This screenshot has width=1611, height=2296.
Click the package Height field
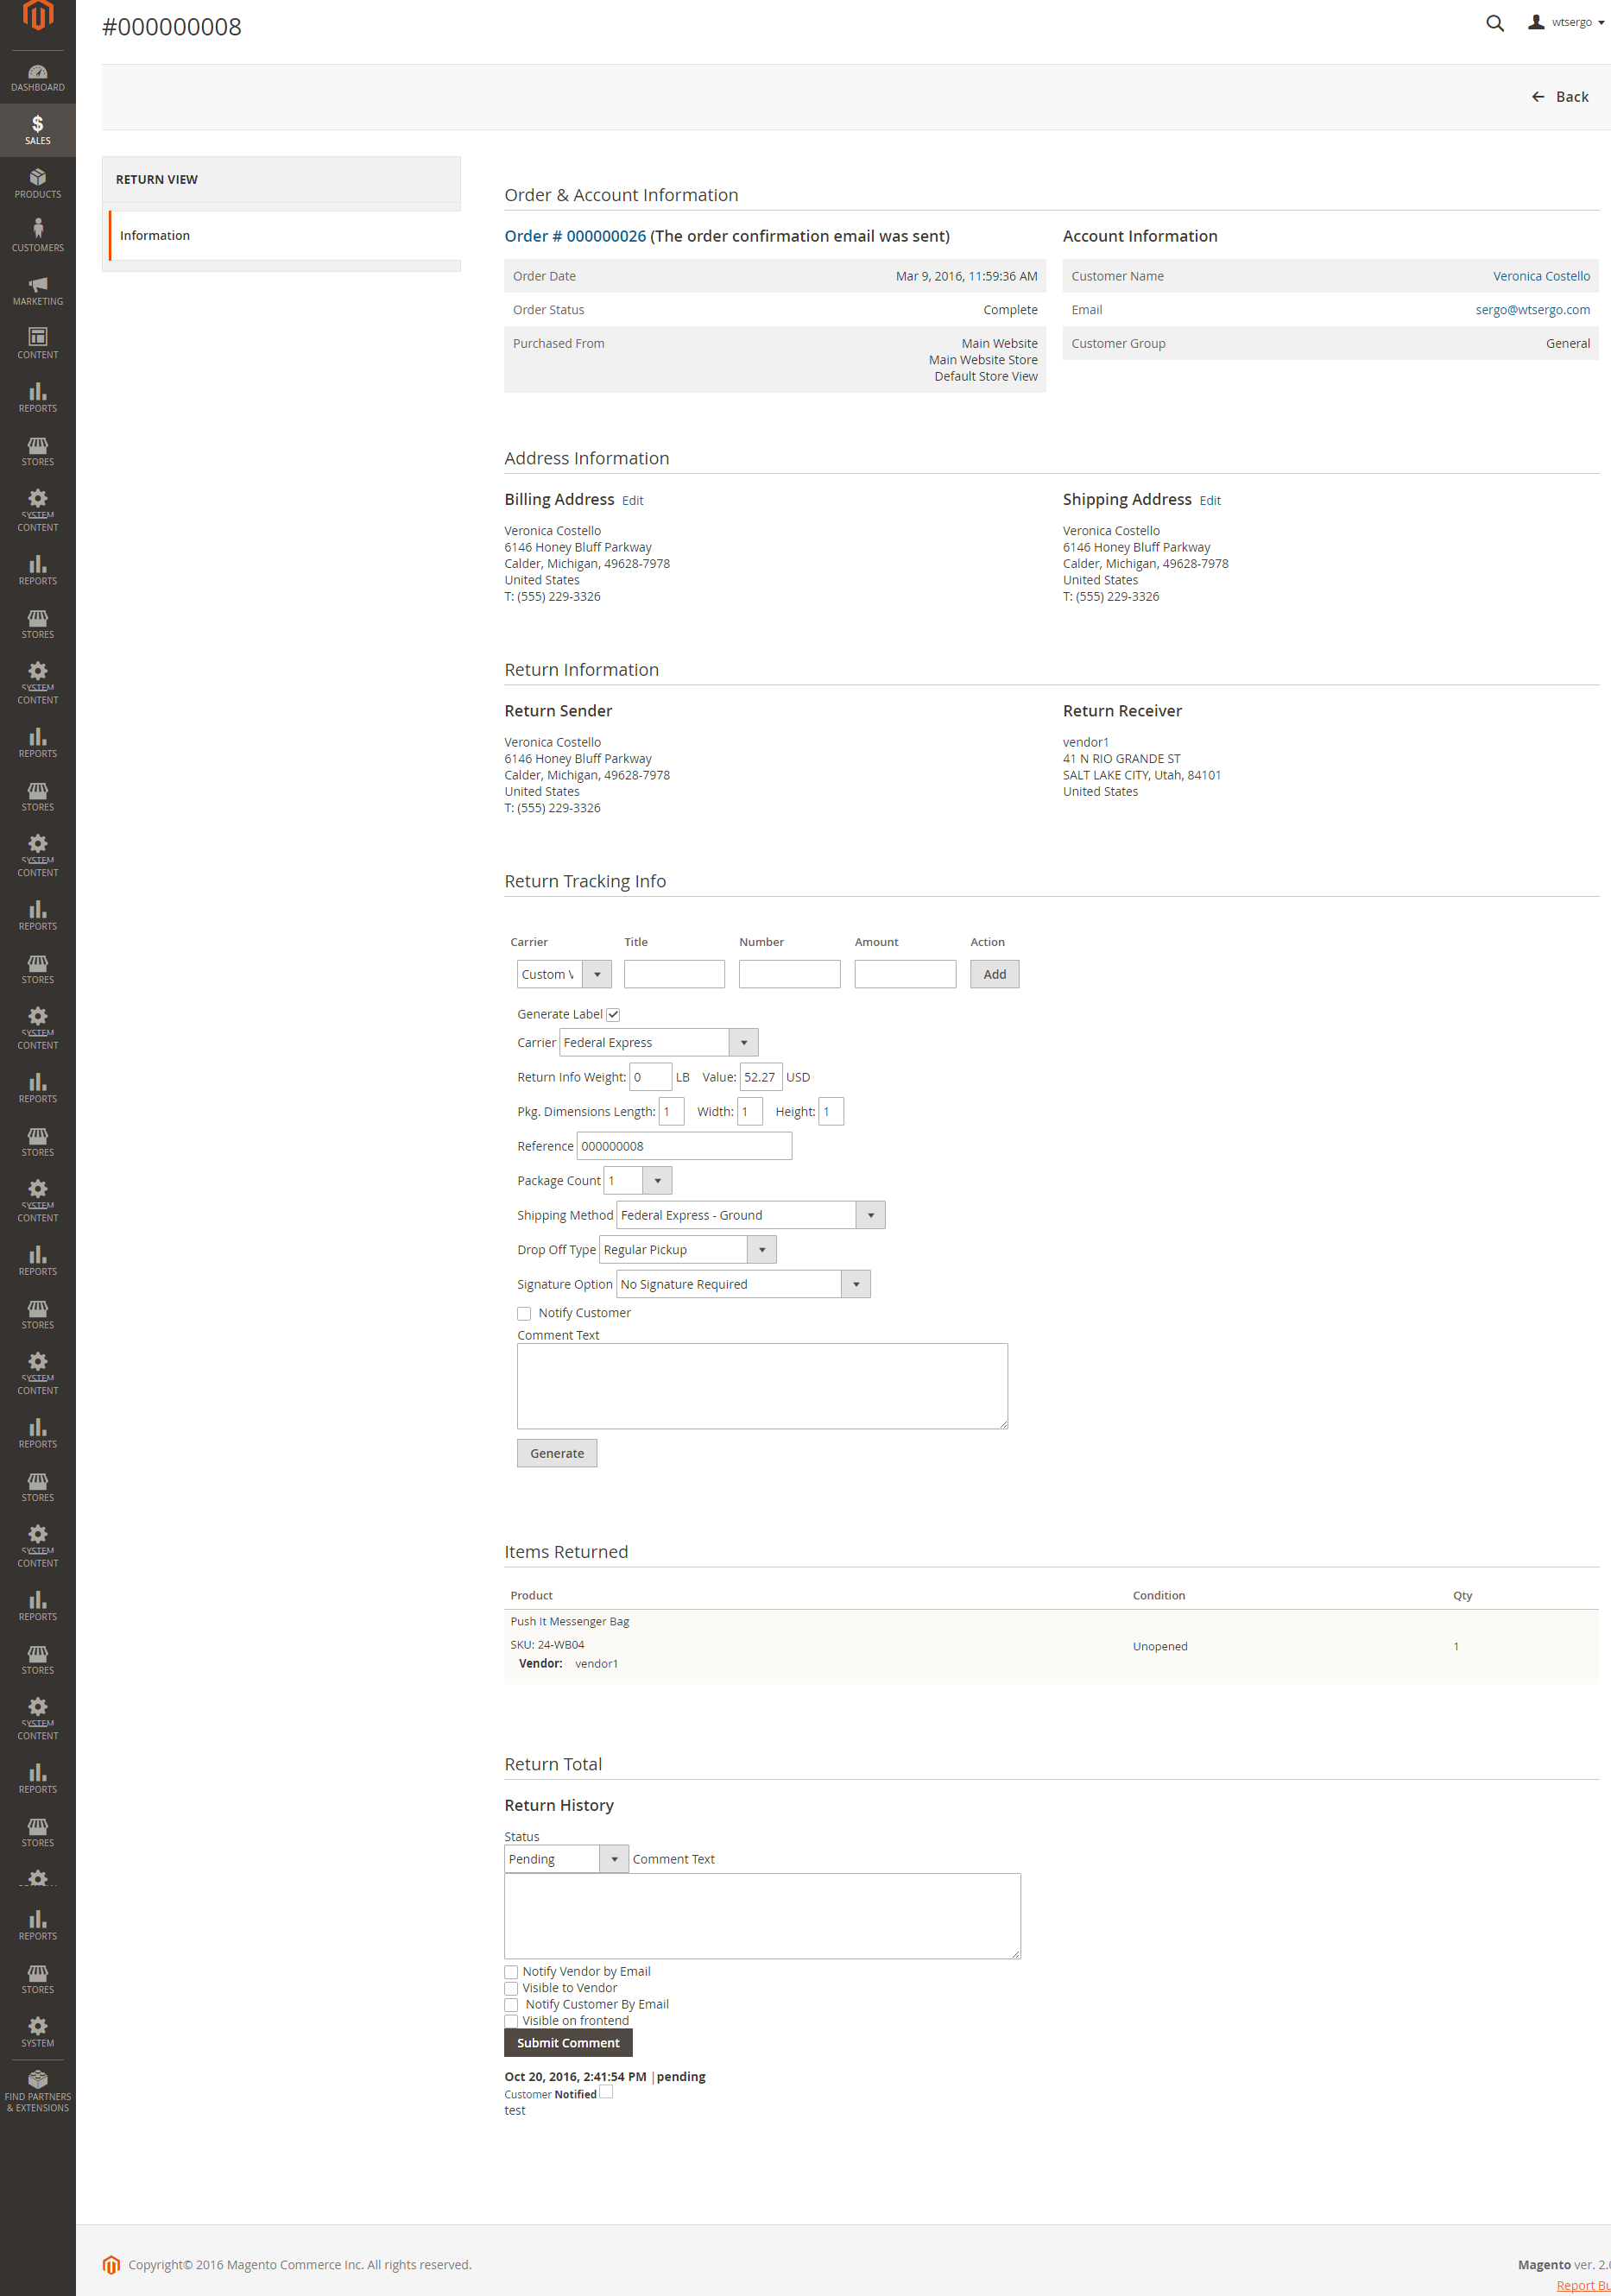pos(831,1112)
